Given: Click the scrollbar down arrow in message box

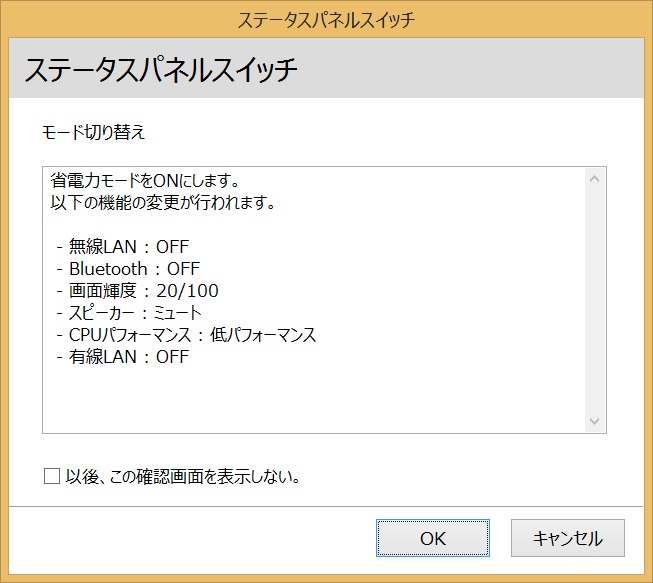Looking at the screenshot, I should (594, 421).
